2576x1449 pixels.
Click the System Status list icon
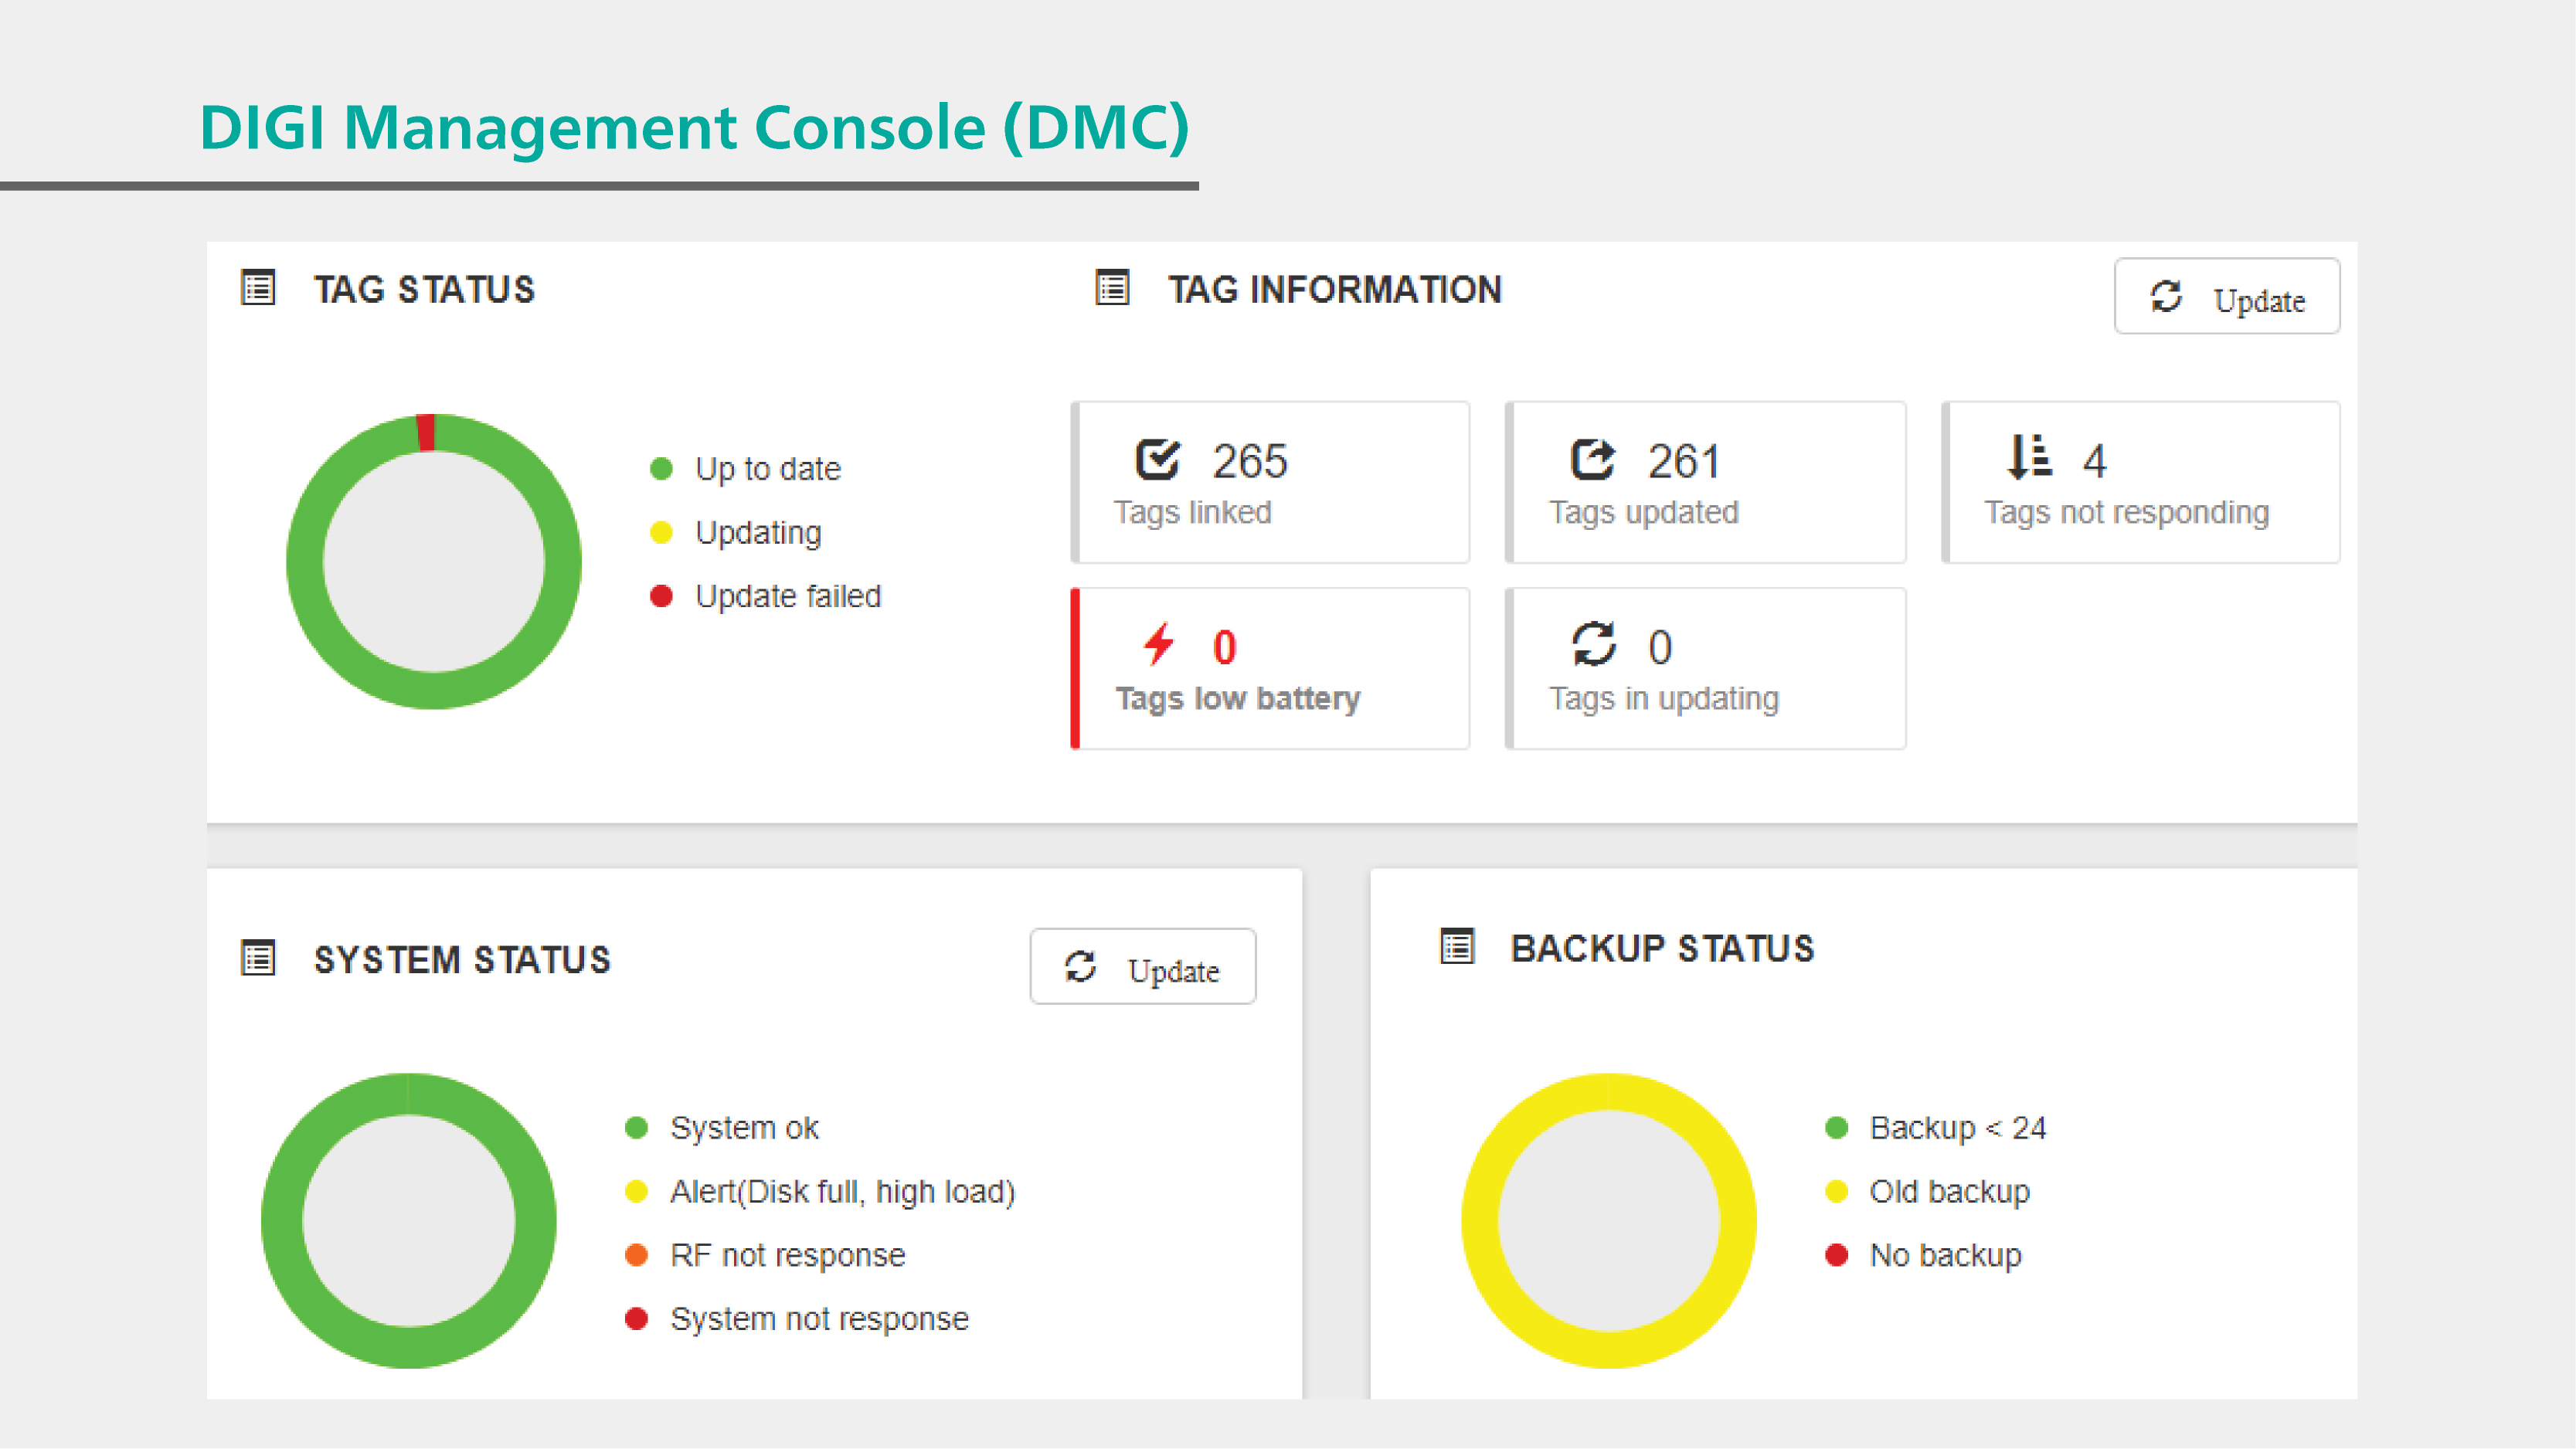[258, 958]
